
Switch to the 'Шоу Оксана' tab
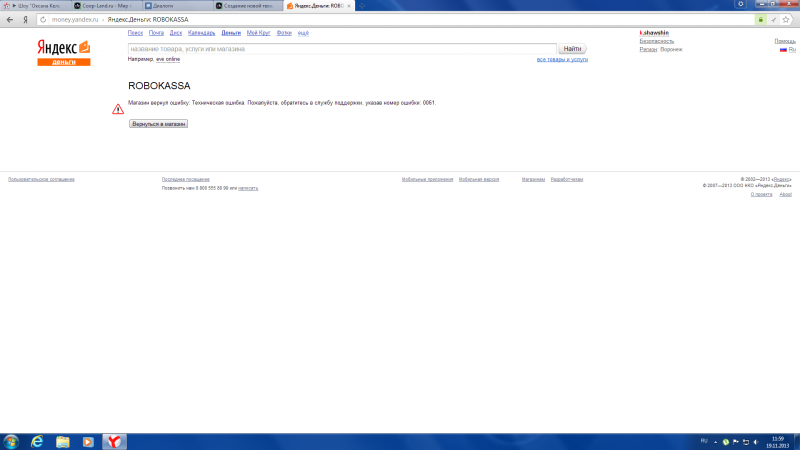click(x=36, y=6)
